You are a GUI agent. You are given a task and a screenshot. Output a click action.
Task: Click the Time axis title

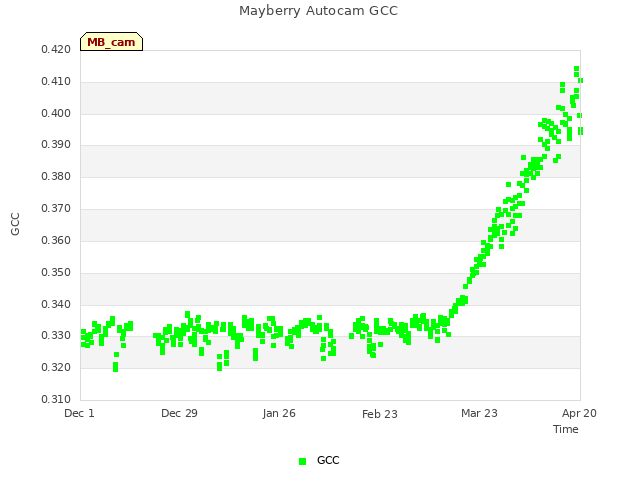566,429
